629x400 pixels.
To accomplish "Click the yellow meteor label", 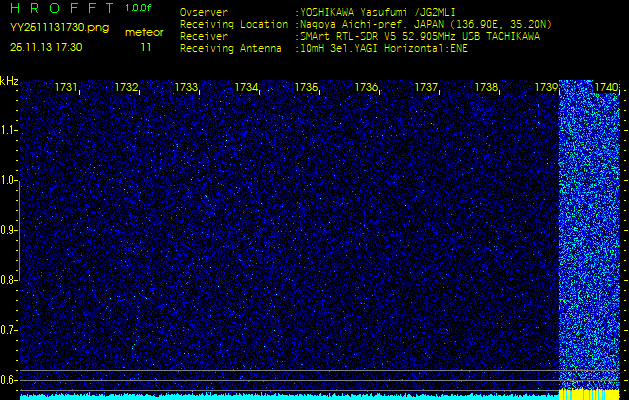I will click(x=144, y=32).
